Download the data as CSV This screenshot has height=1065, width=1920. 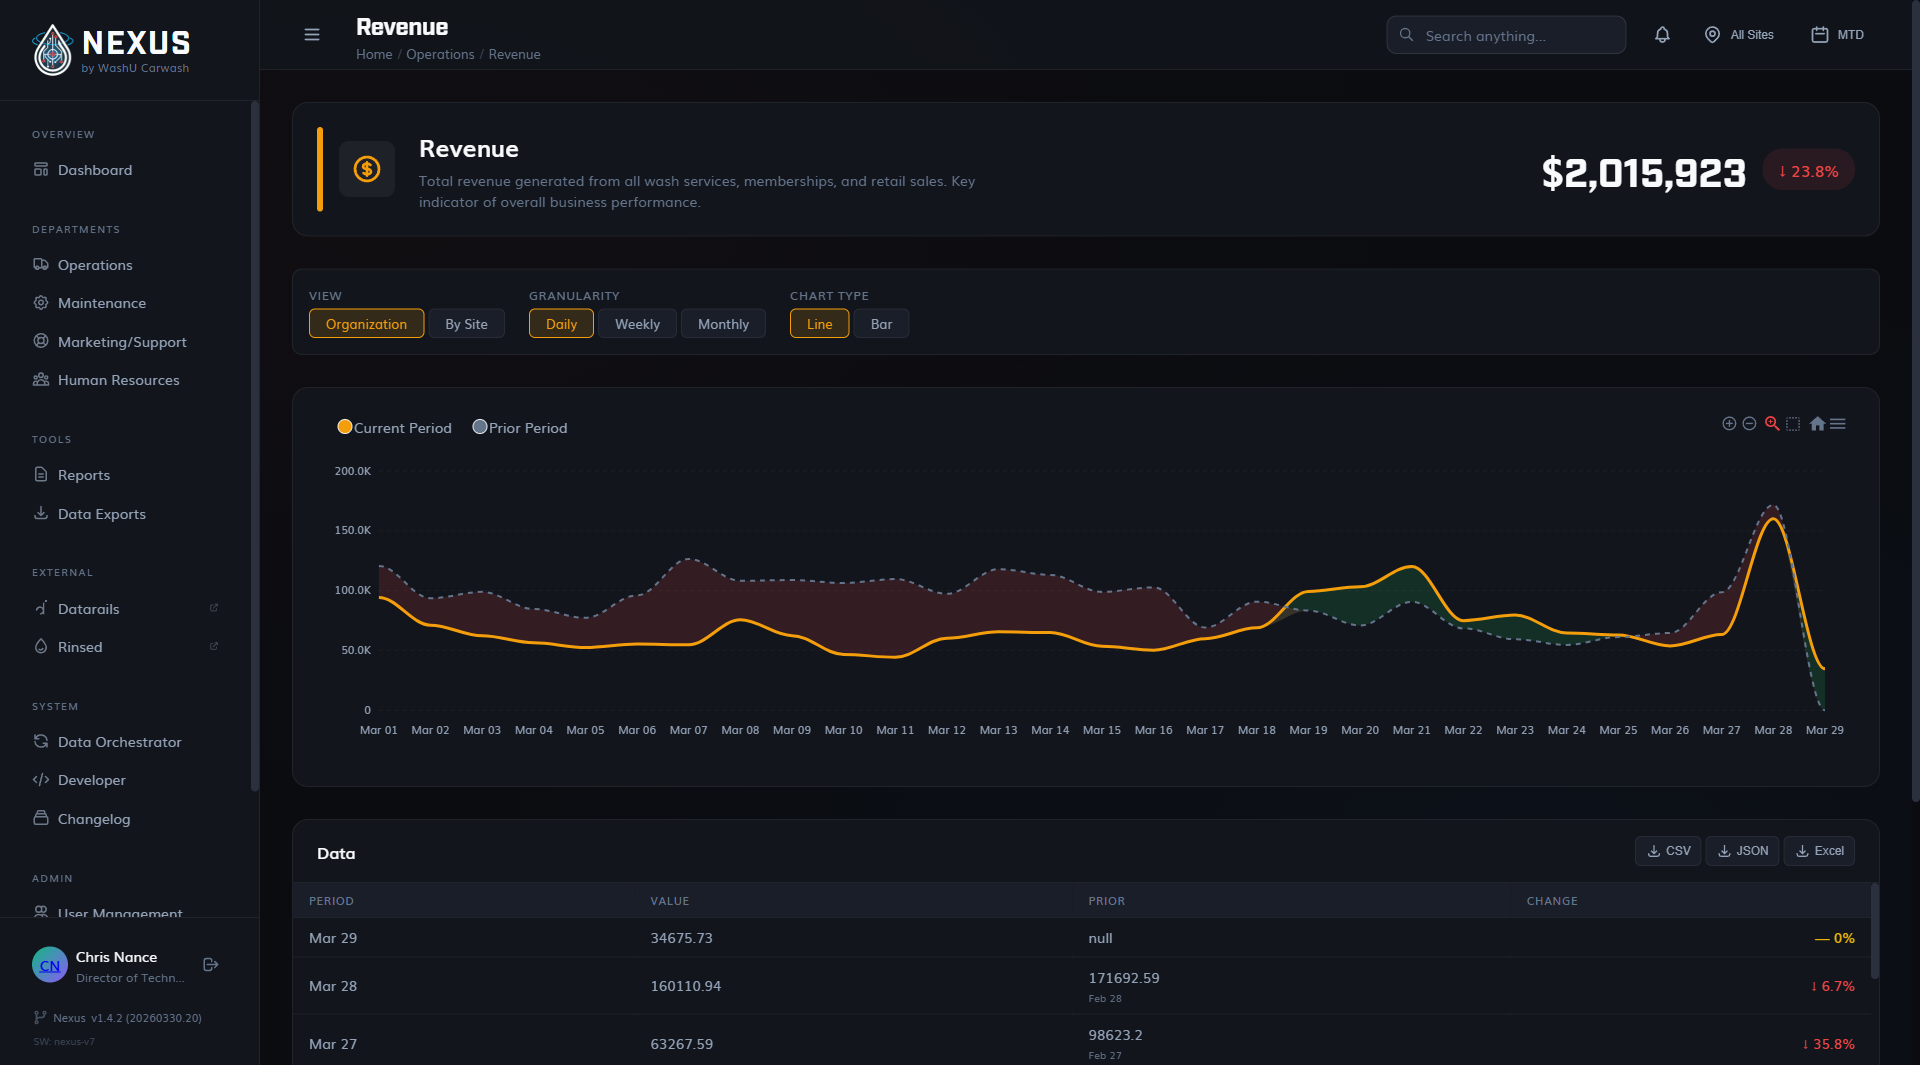pos(1668,851)
